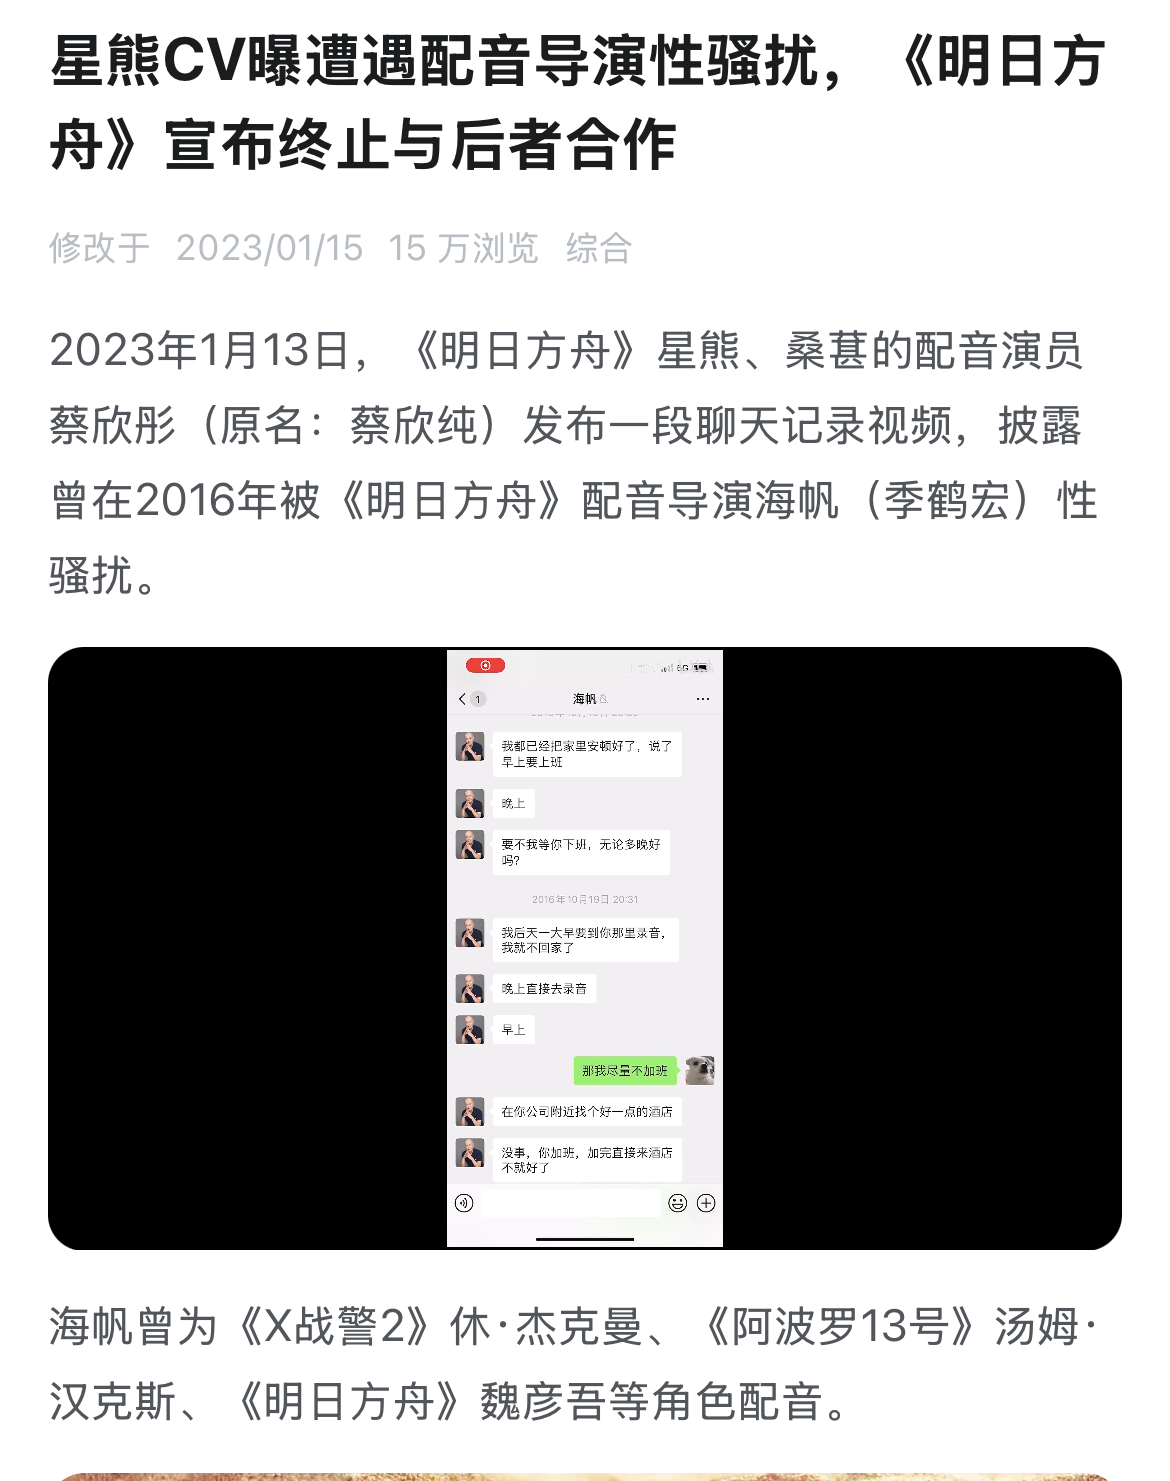Tap the home indicator bar in chat

click(585, 1239)
